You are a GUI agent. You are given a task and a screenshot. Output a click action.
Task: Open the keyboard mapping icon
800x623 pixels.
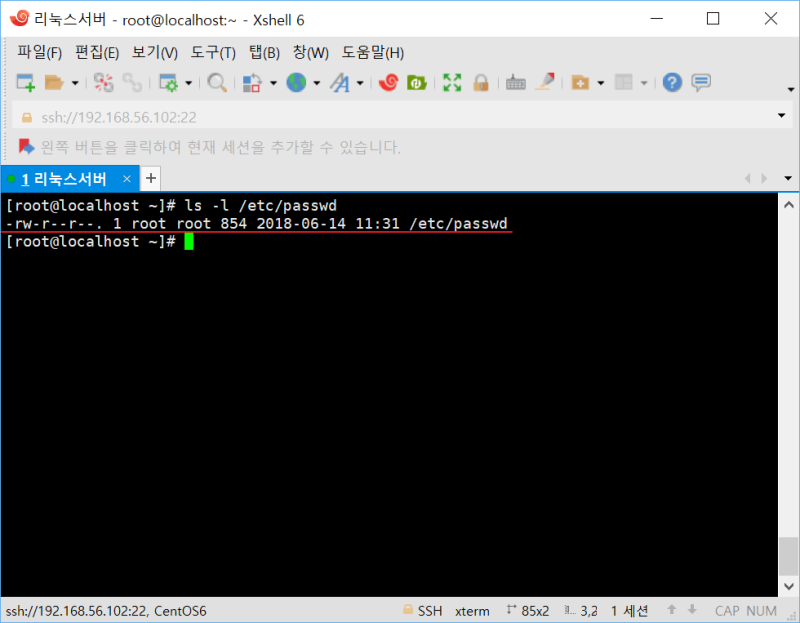tap(516, 83)
